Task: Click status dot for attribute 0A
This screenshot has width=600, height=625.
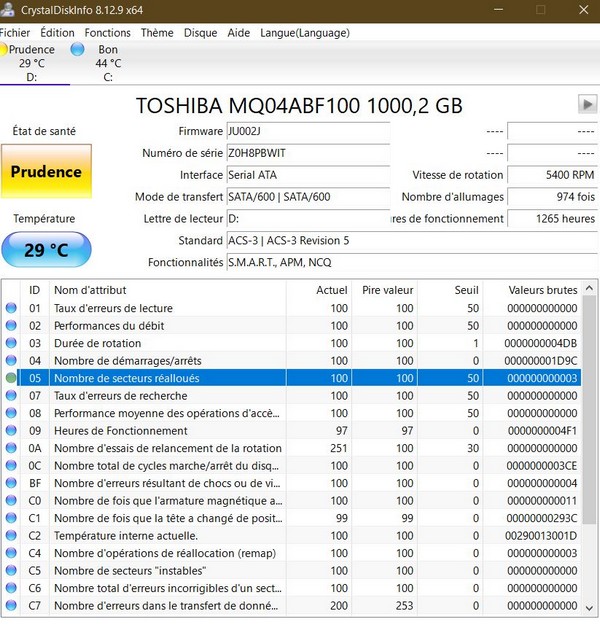Action: [11, 448]
